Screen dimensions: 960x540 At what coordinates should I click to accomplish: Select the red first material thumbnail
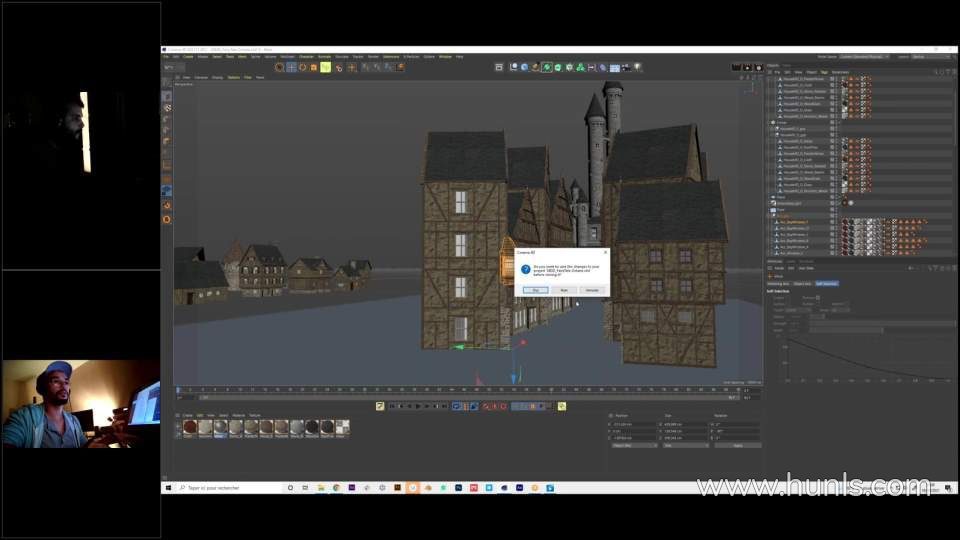[x=190, y=427]
